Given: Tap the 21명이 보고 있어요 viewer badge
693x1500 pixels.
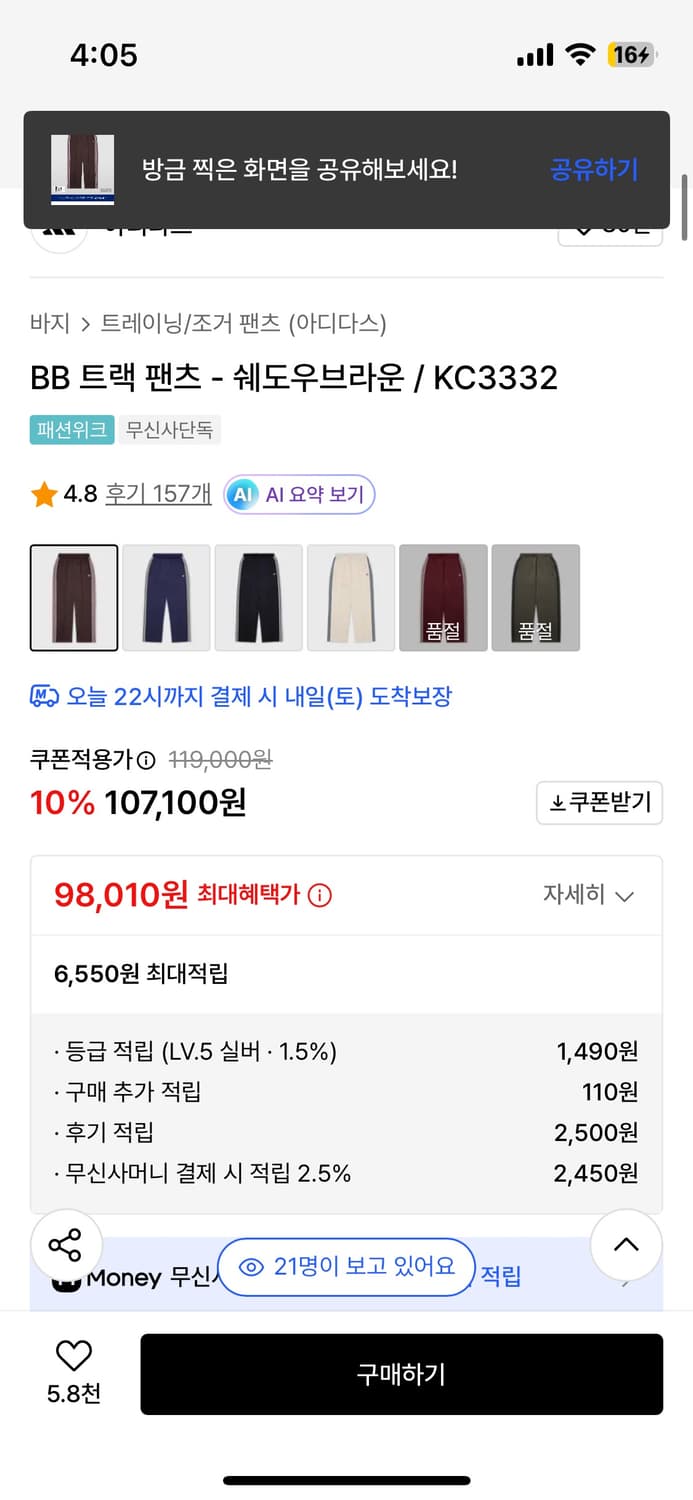Looking at the screenshot, I should click(345, 1266).
